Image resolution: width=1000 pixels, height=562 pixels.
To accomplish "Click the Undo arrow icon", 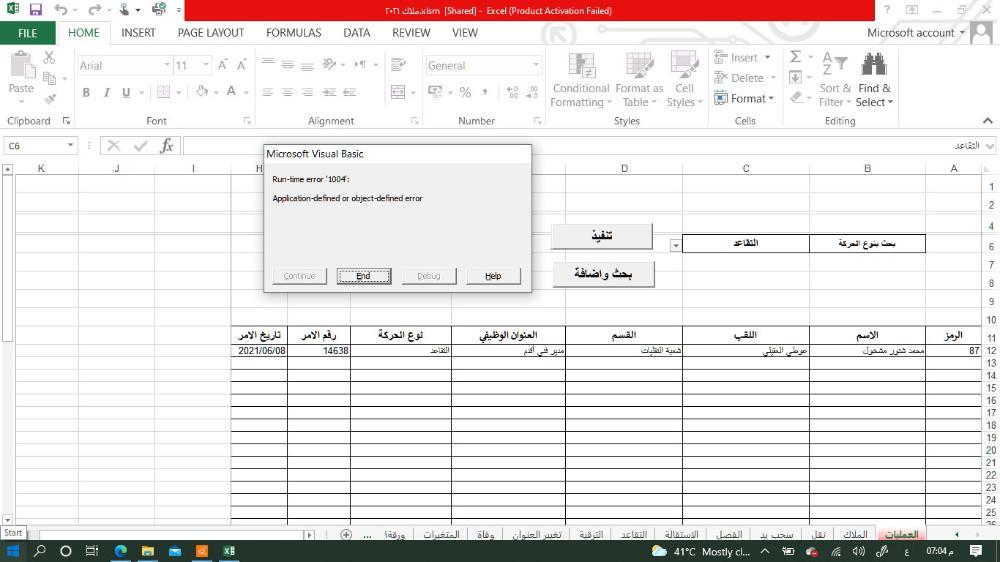I will click(61, 10).
